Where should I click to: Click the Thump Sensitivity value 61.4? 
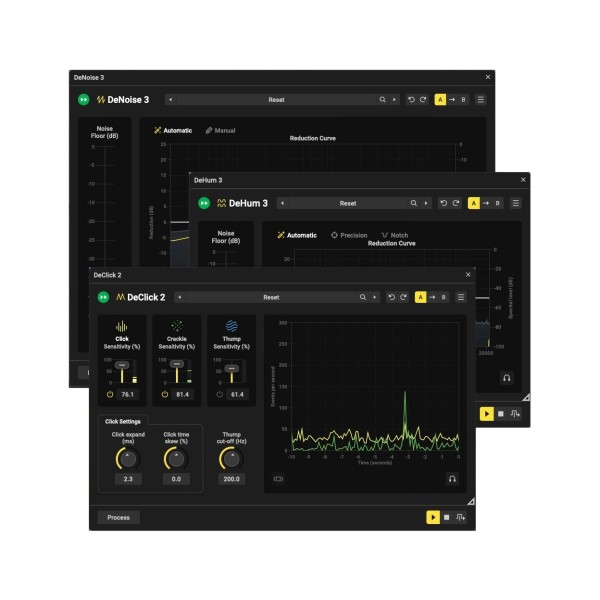pos(237,395)
